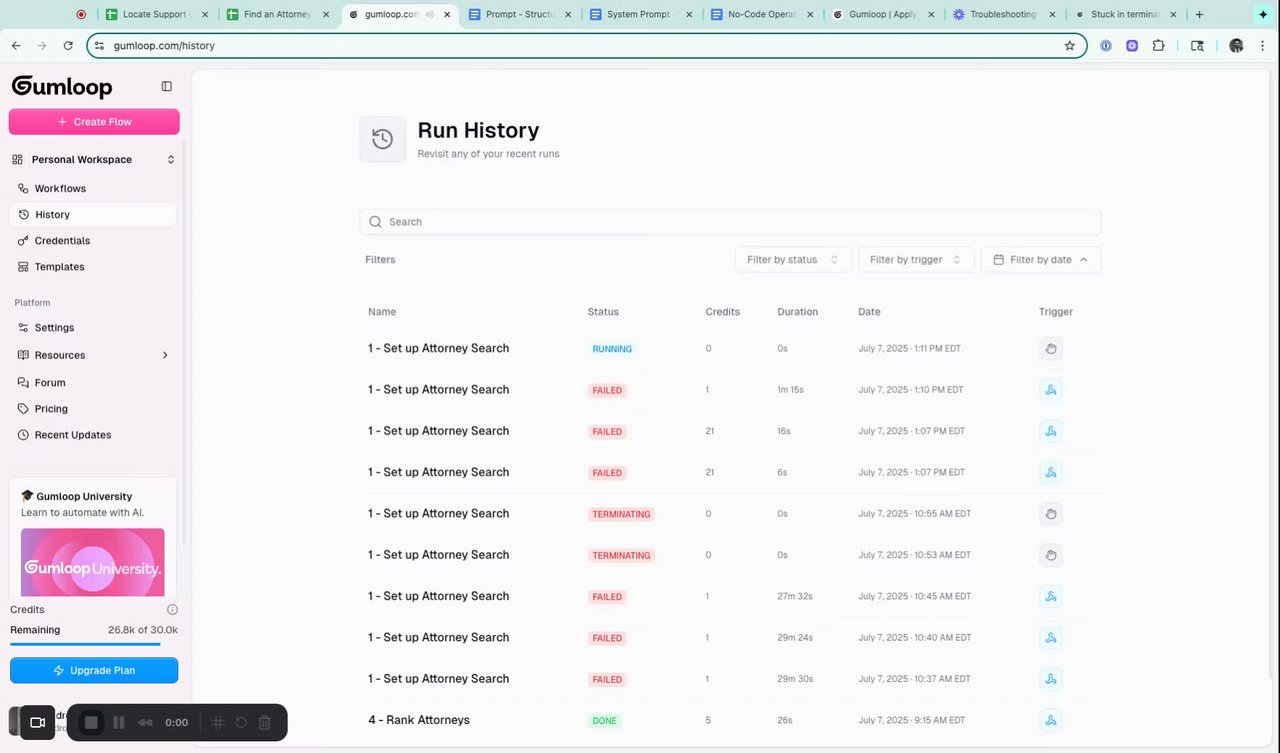Click hand trigger icon for 10:55 AM run
Image resolution: width=1280 pixels, height=753 pixels.
coord(1050,514)
